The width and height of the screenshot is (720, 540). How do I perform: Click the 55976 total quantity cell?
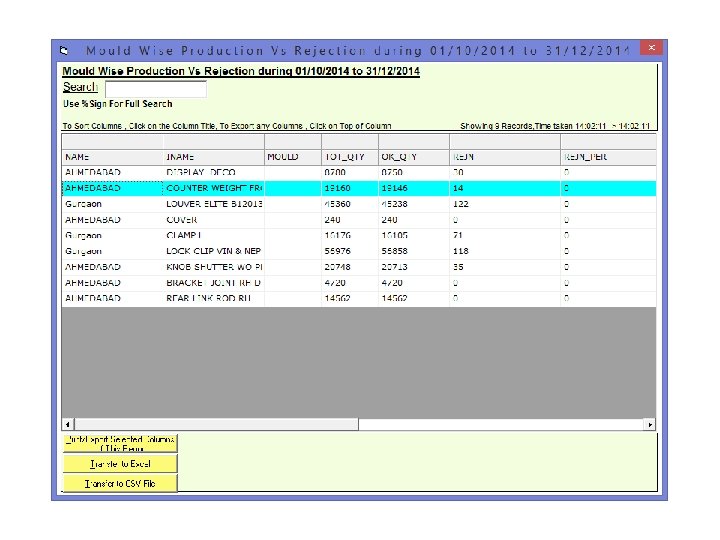click(x=350, y=251)
